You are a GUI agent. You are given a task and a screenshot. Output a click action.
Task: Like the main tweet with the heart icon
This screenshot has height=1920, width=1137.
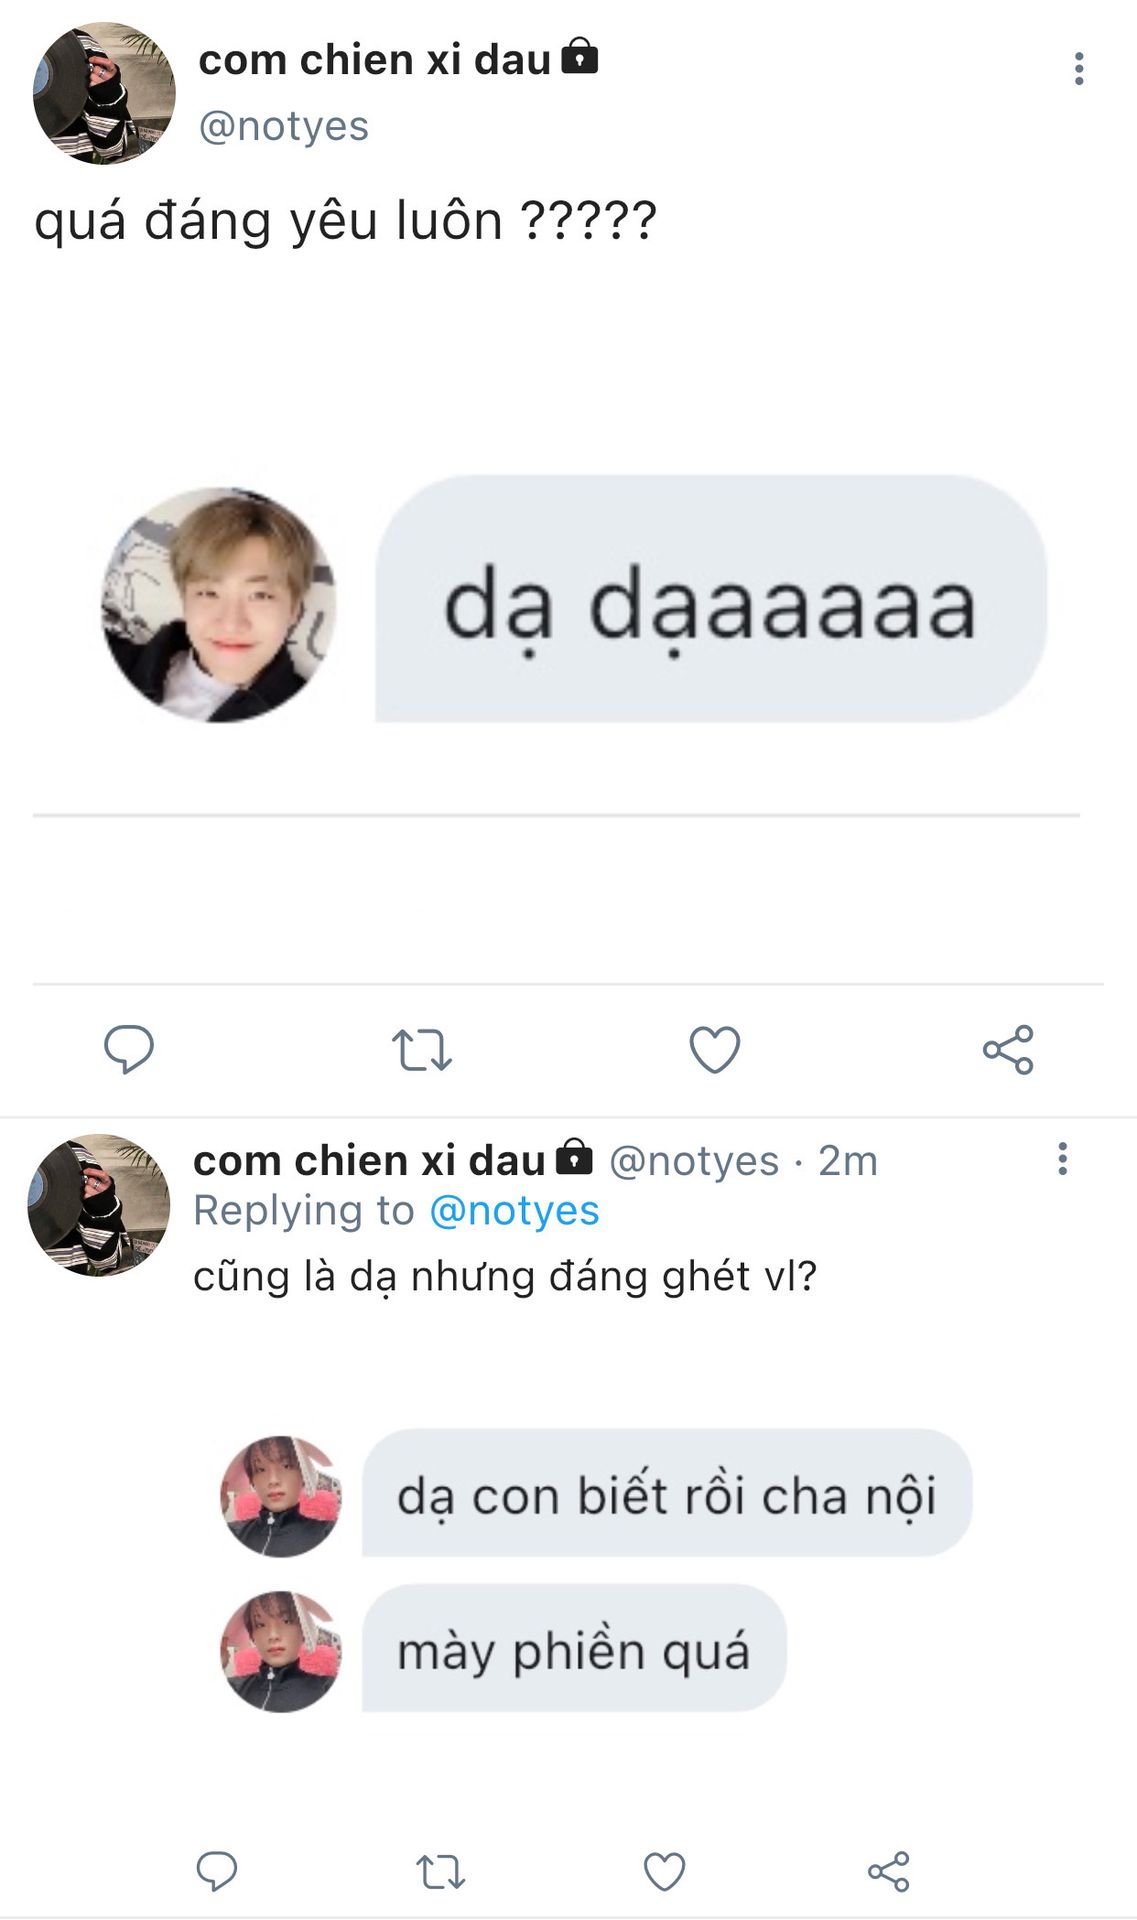(715, 1050)
